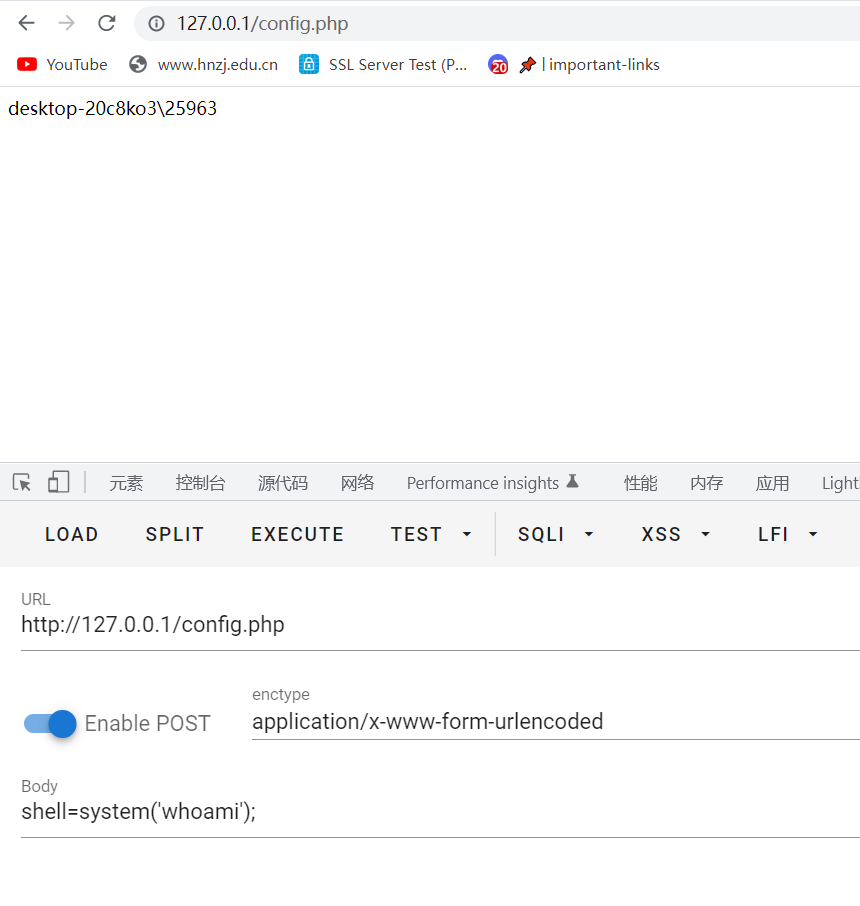This screenshot has width=860, height=906.
Task: Reload the page with refresh icon
Action: click(x=106, y=23)
